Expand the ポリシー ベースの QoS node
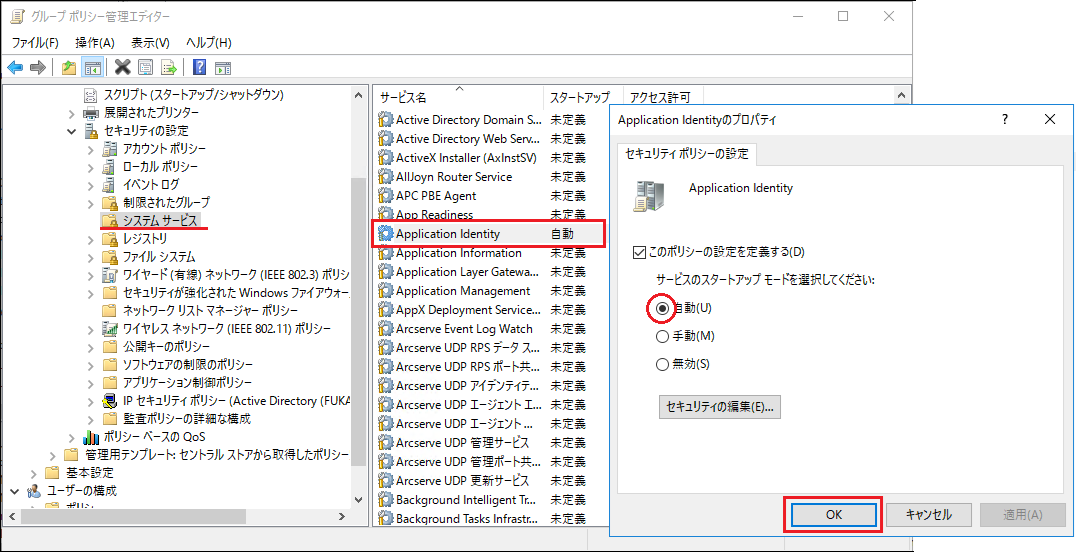The height and width of the screenshot is (552, 1076). [72, 437]
